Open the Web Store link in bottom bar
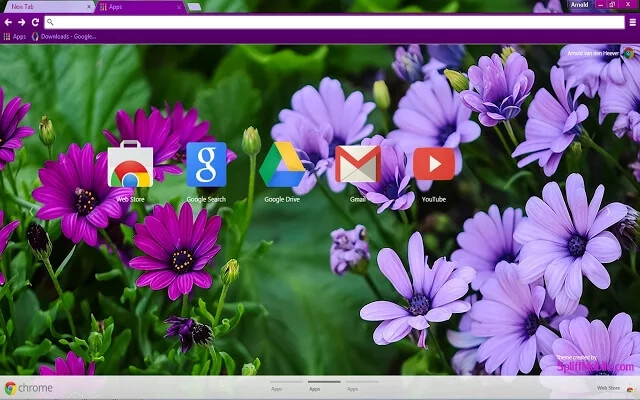The image size is (640, 400). click(609, 388)
